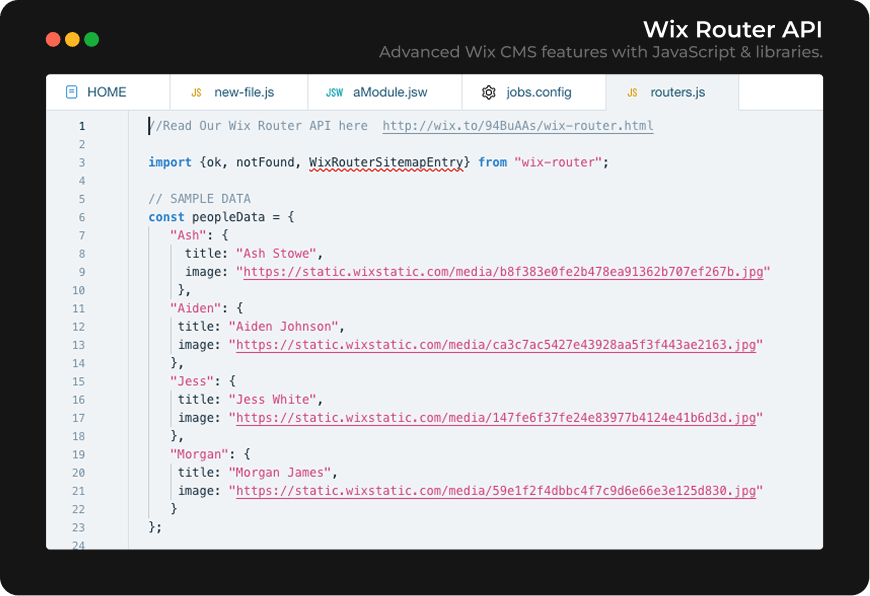The image size is (870, 596).
Task: Activate the routers.js tab
Action: [x=672, y=92]
